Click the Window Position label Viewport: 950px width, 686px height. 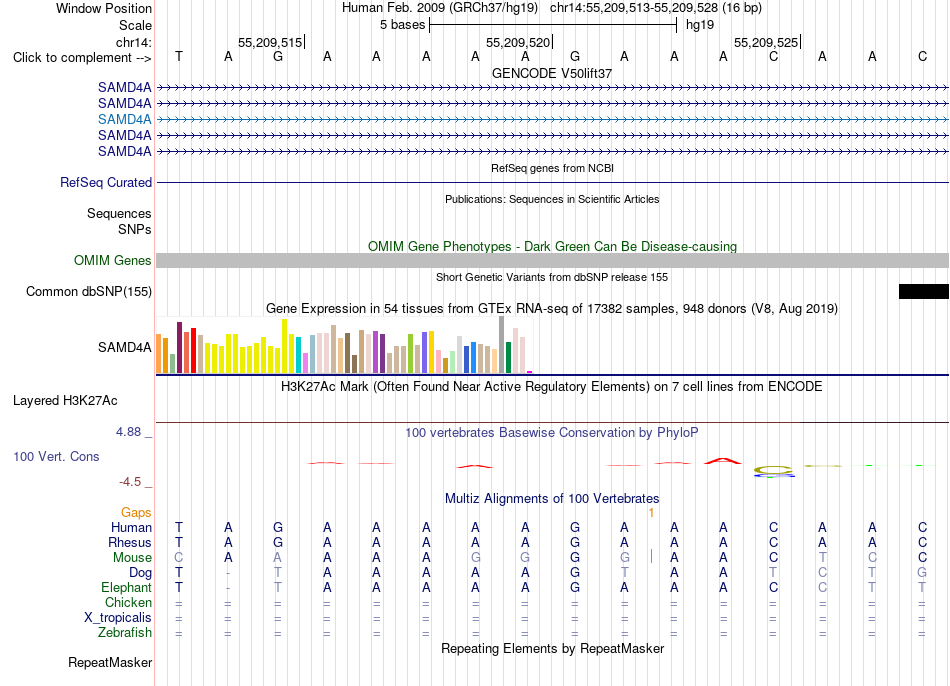click(104, 8)
